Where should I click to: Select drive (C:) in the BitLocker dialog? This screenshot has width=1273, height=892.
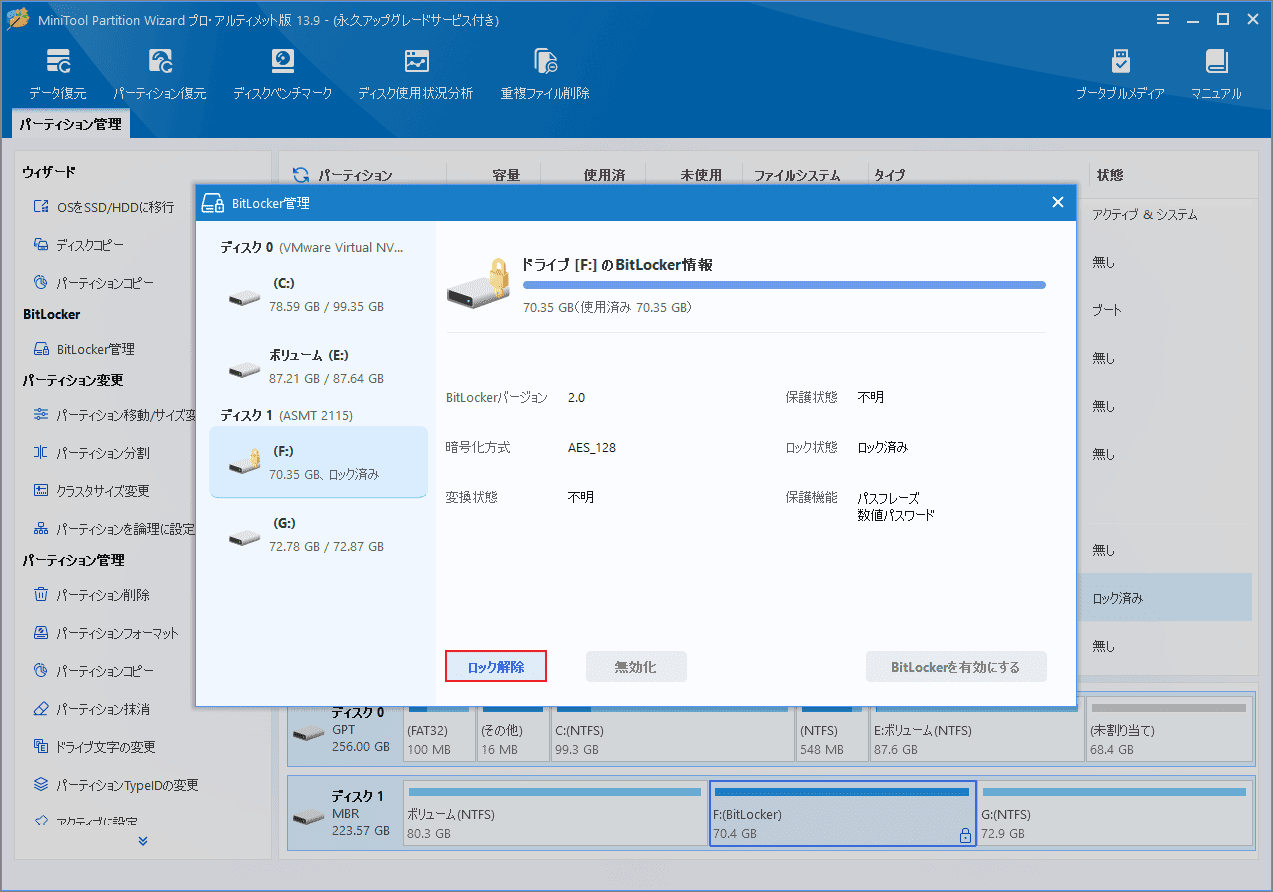click(x=317, y=295)
